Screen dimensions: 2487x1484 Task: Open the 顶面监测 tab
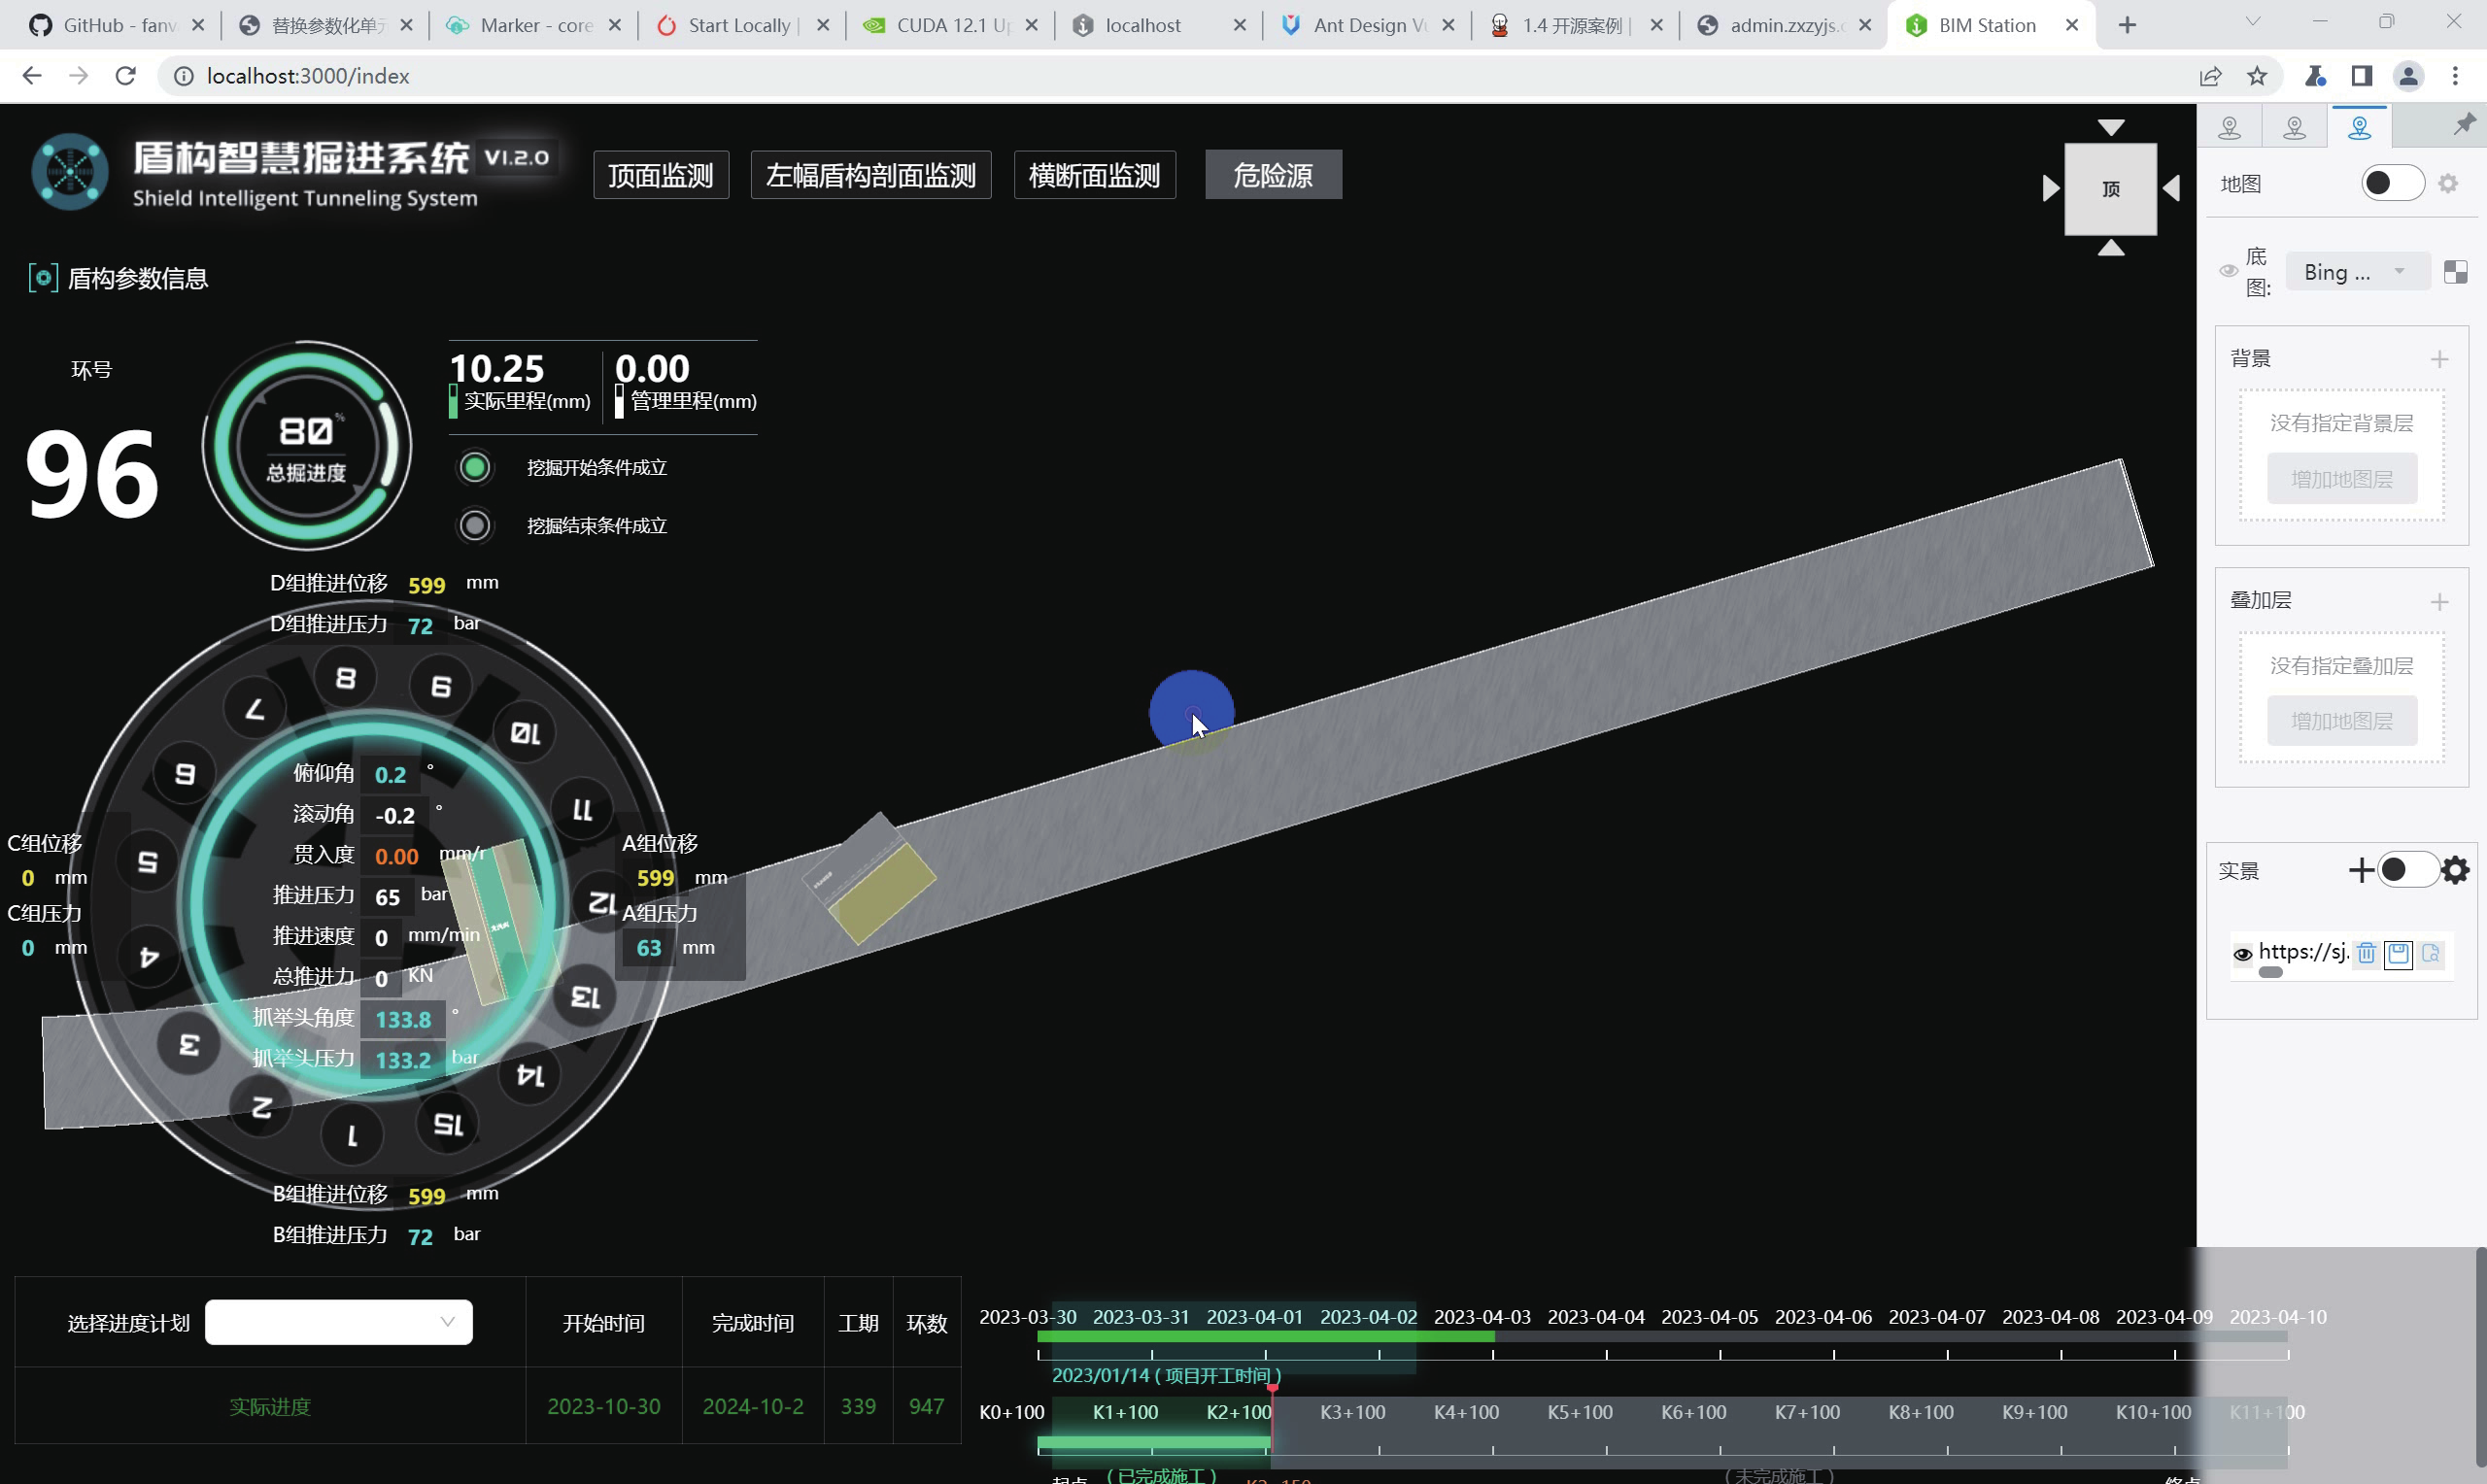(x=660, y=176)
